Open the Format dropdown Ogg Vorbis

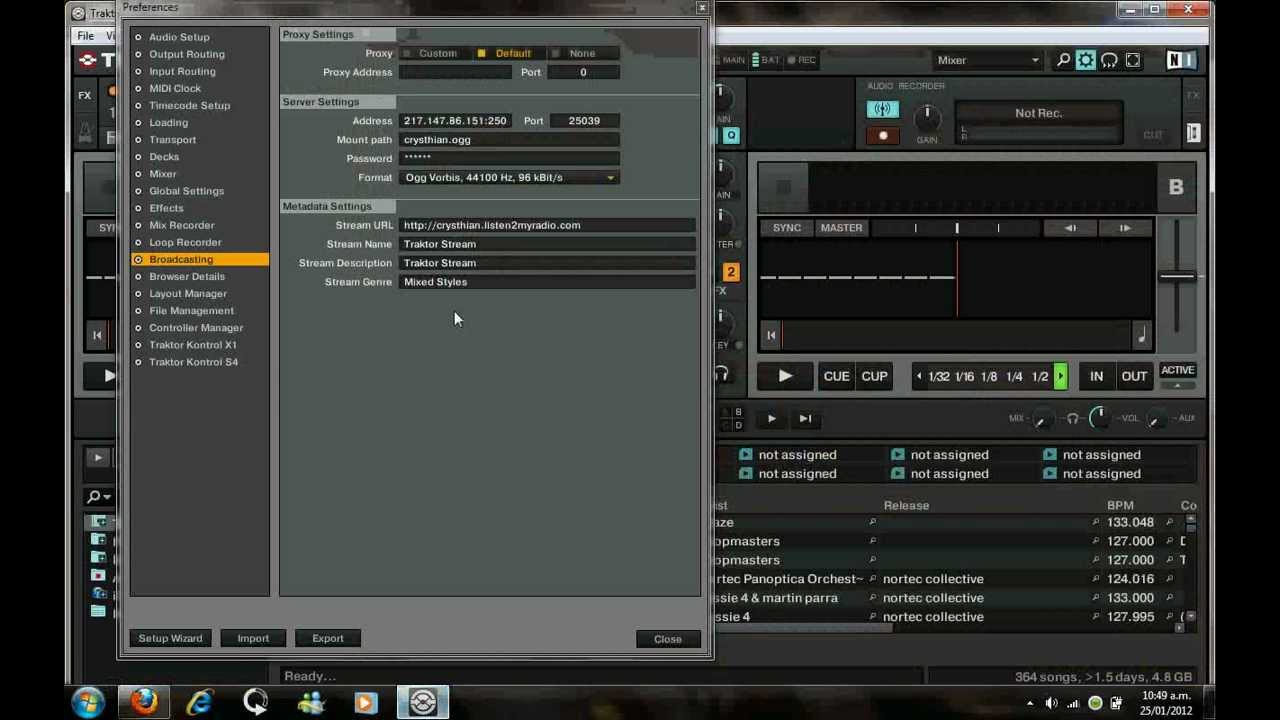pos(509,177)
